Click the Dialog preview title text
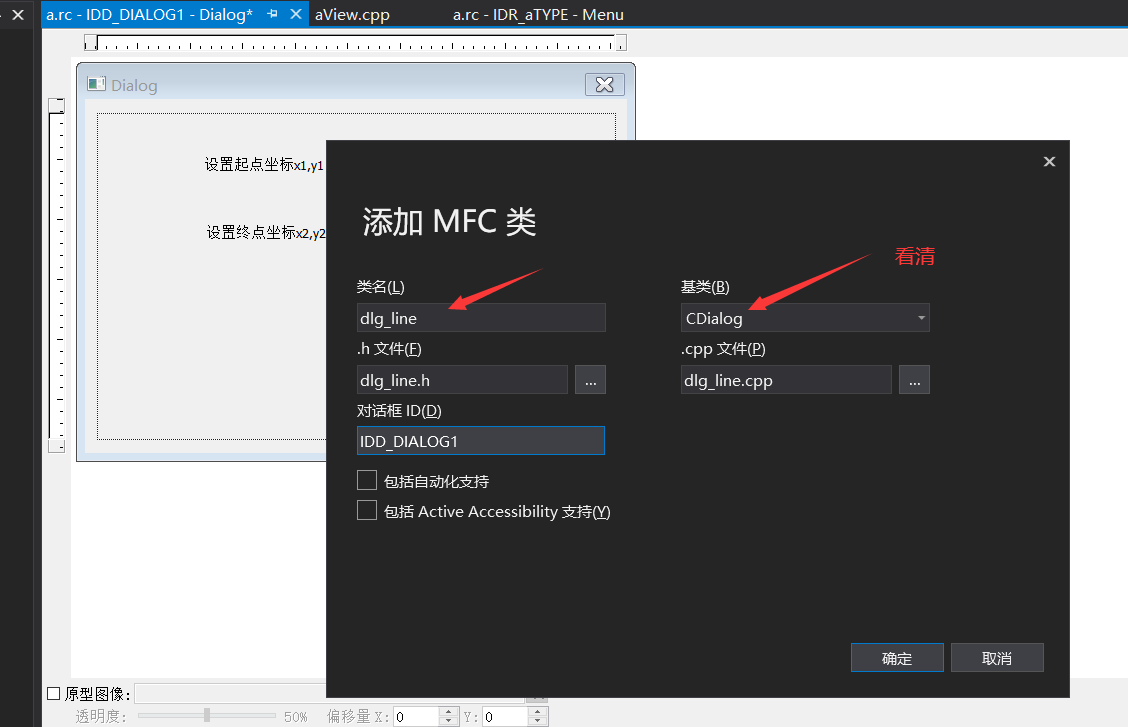Viewport: 1128px width, 727px height. (134, 86)
